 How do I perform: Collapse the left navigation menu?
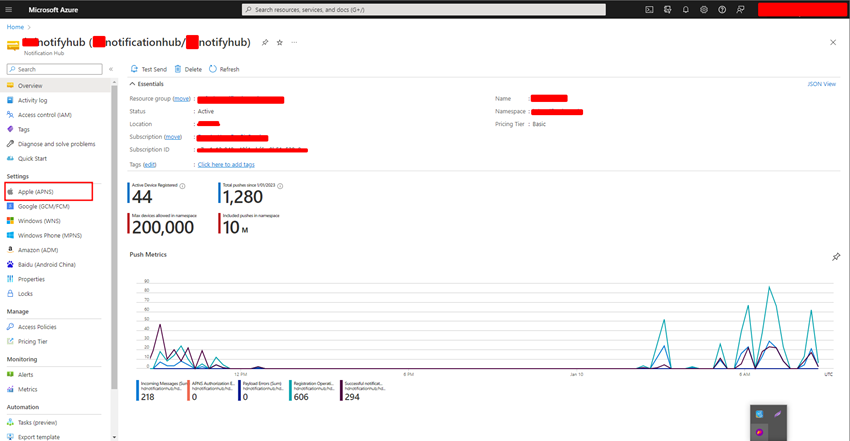coord(111,69)
